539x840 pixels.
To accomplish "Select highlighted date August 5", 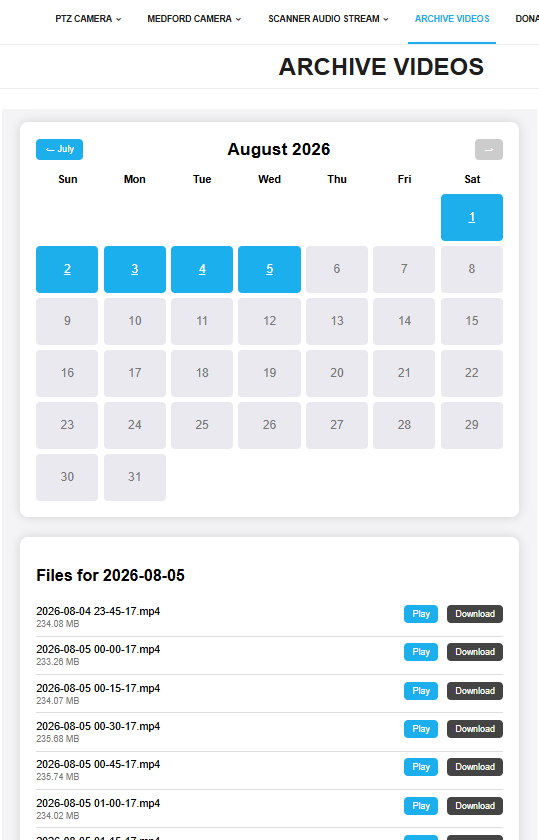I will pos(270,269).
